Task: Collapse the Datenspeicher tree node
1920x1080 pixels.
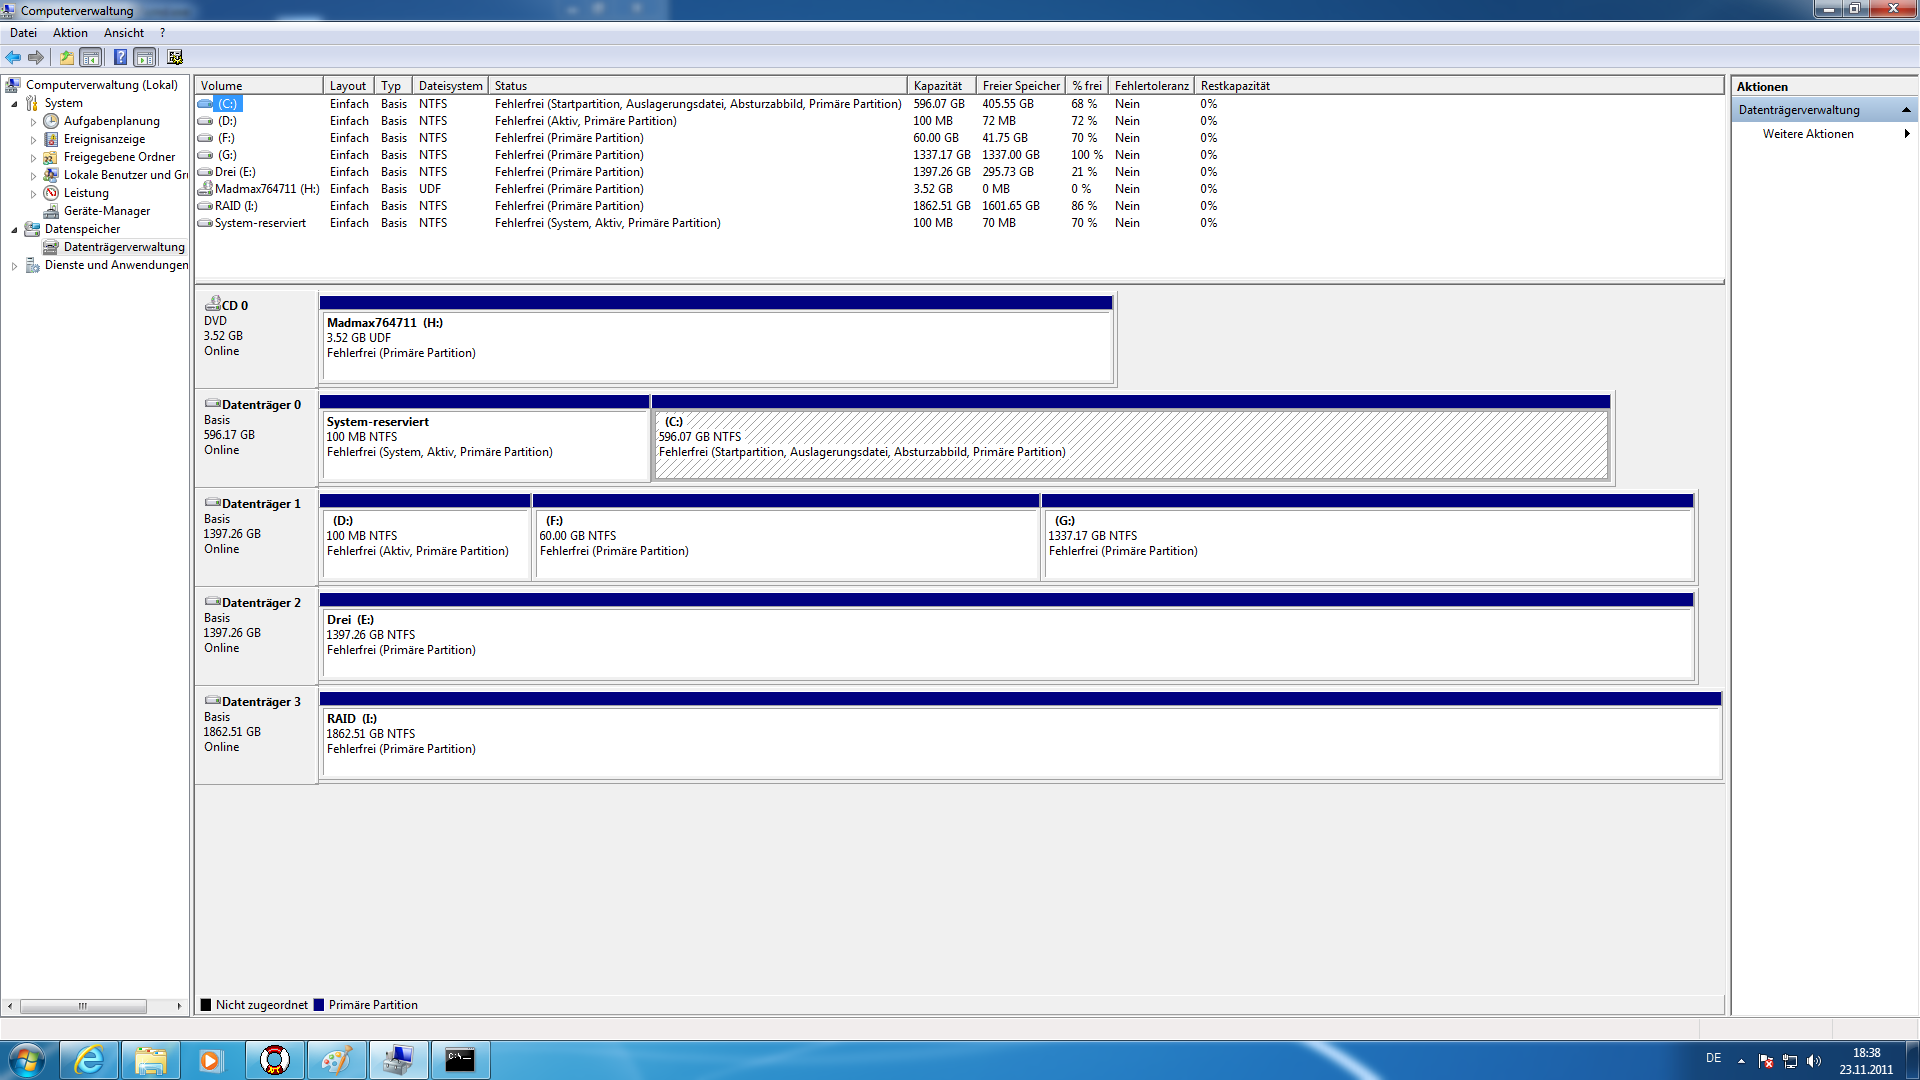Action: pos(14,230)
